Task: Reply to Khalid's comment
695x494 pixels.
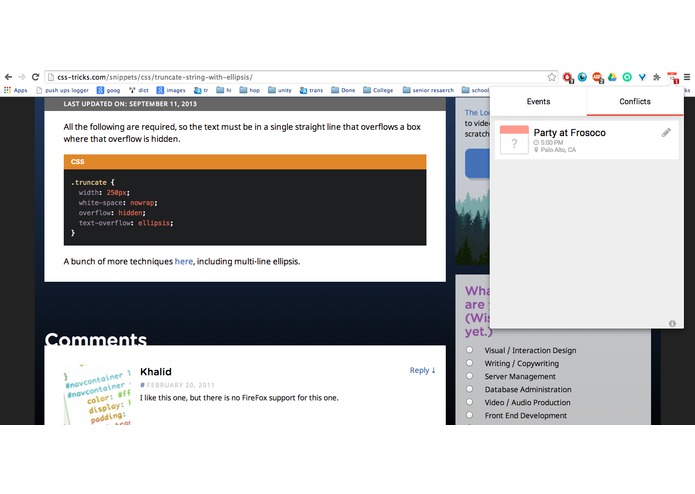Action: pos(422,370)
